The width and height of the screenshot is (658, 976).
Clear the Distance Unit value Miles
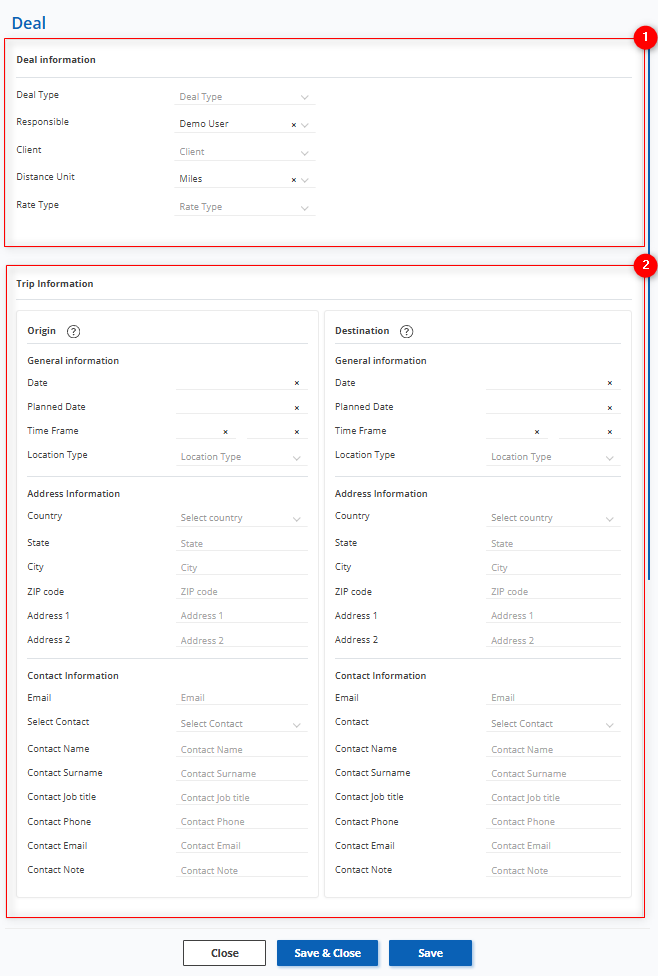click(293, 180)
